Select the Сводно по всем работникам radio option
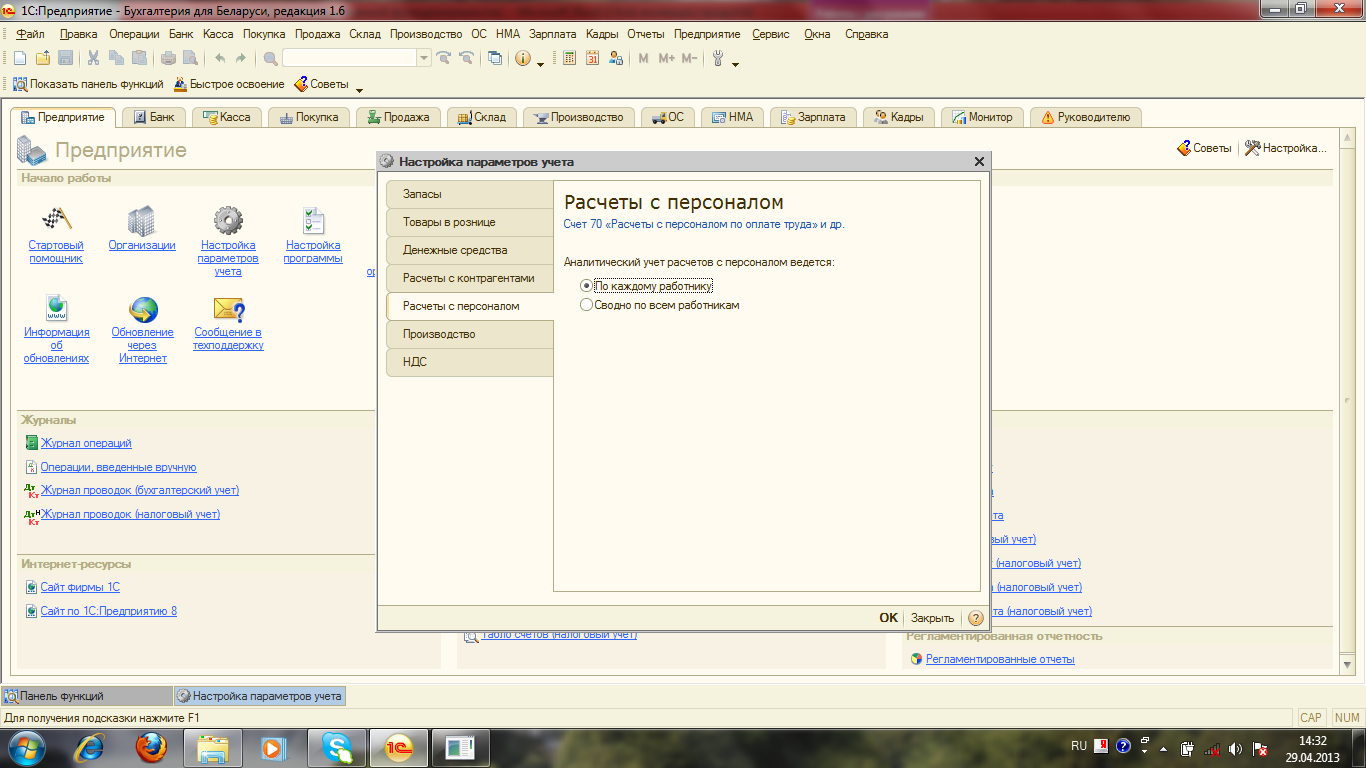The width and height of the screenshot is (1366, 768). 660,305
